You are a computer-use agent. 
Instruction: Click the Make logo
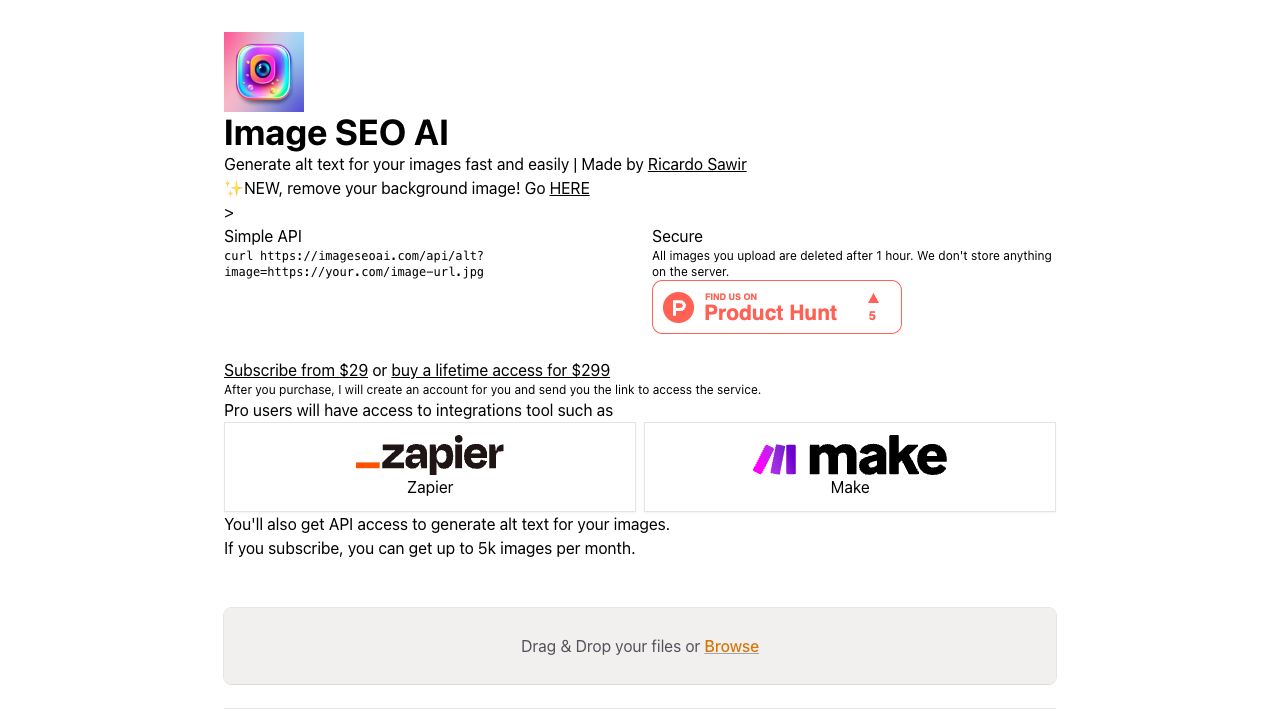(850, 457)
